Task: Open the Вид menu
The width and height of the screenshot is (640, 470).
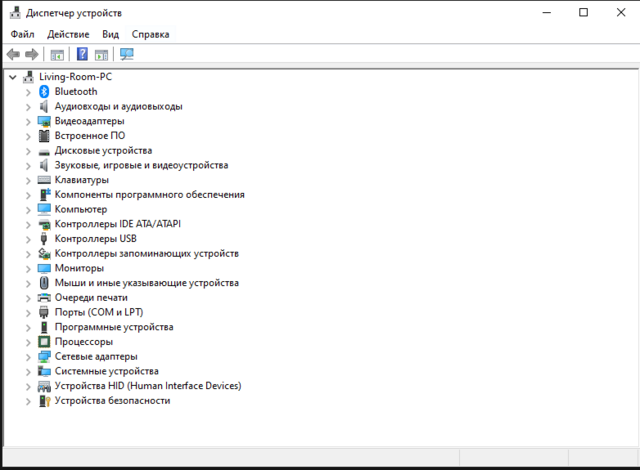Action: [x=111, y=34]
